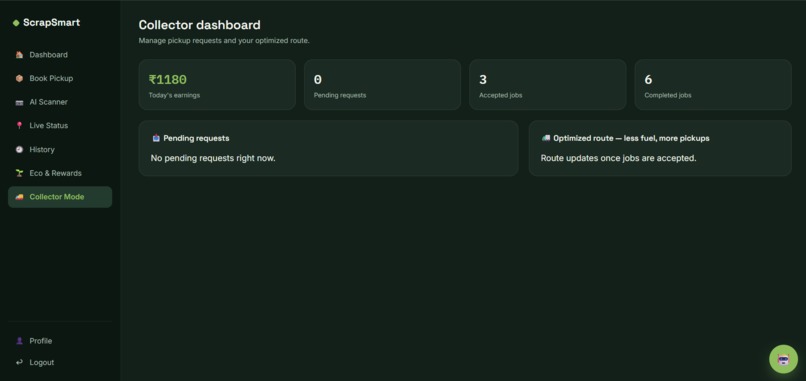Click the Accepted jobs label

(501, 95)
